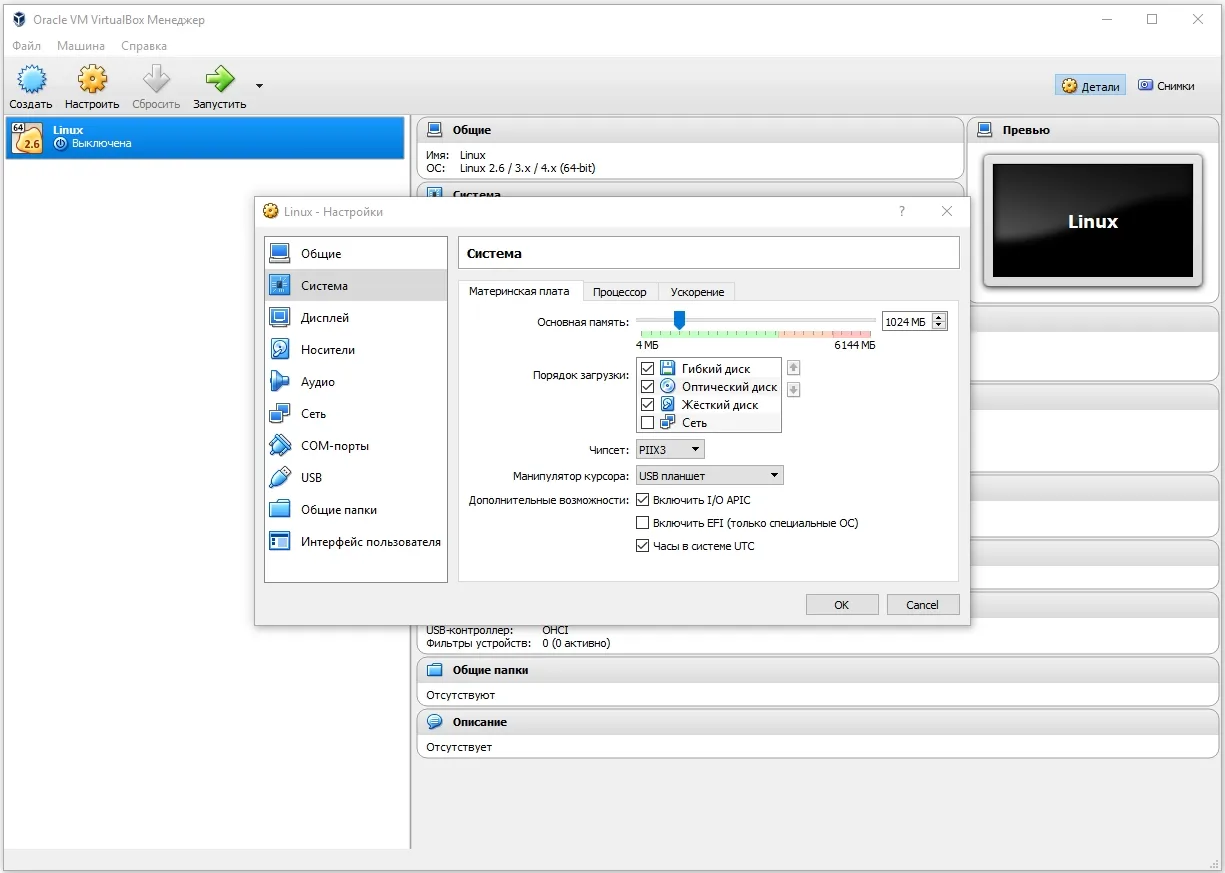The width and height of the screenshot is (1225, 873).
Task: Click the OK button
Action: point(842,605)
